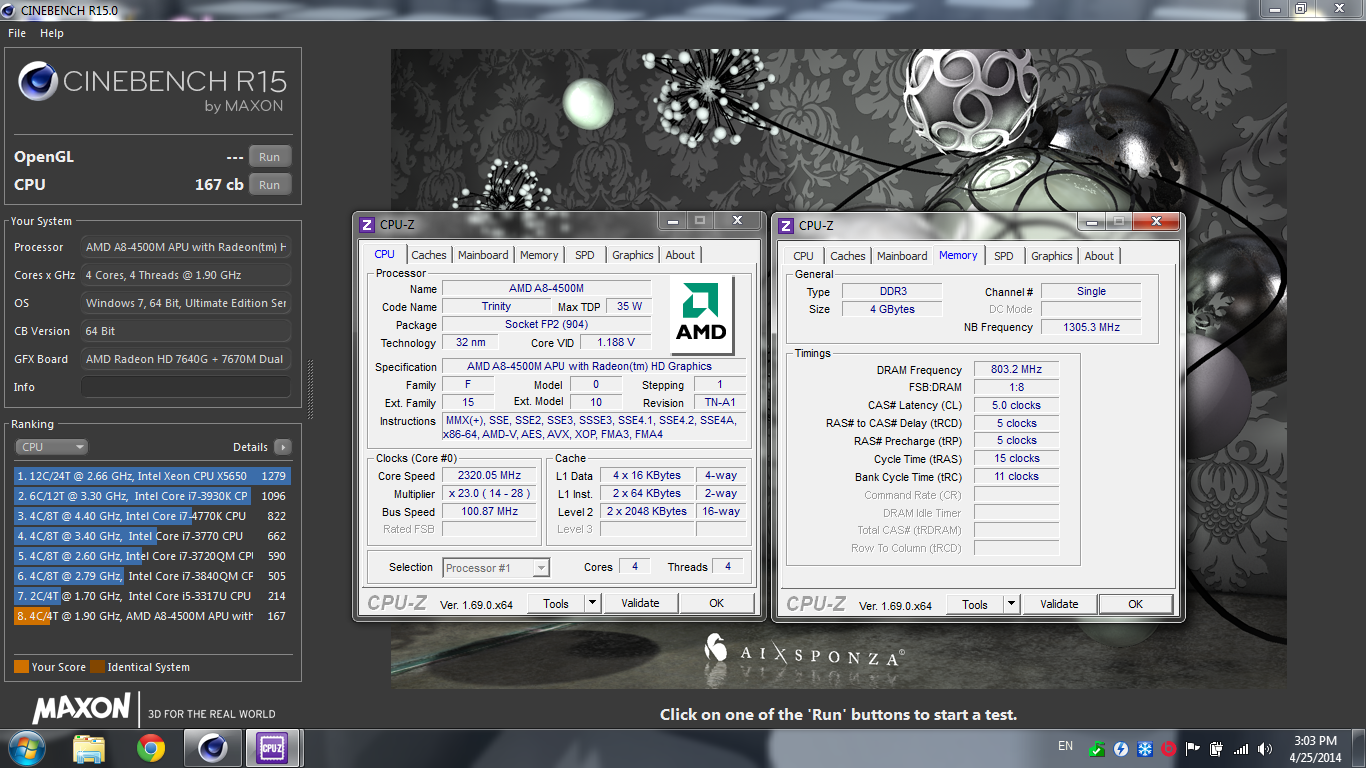Image resolution: width=1366 pixels, height=768 pixels.
Task: Switch to CPU-Z taskbar icon
Action: click(x=272, y=747)
